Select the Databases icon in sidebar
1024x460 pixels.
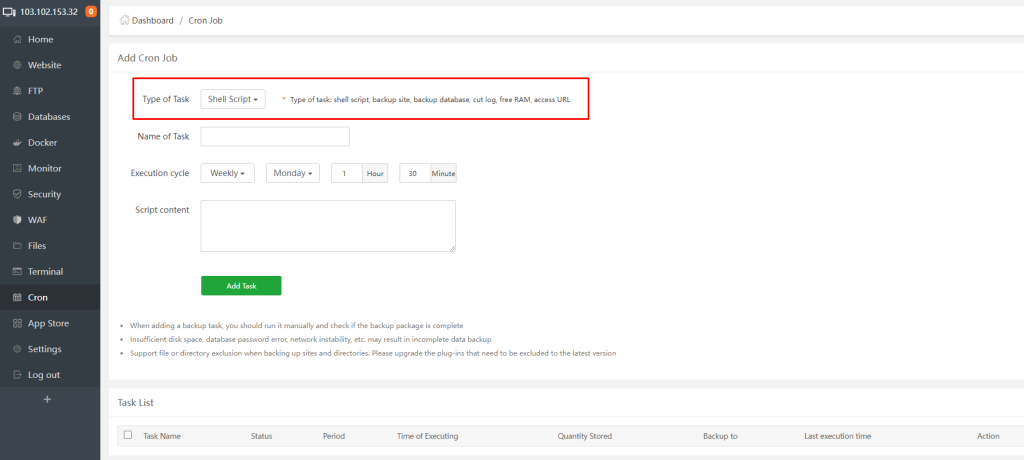coord(17,117)
